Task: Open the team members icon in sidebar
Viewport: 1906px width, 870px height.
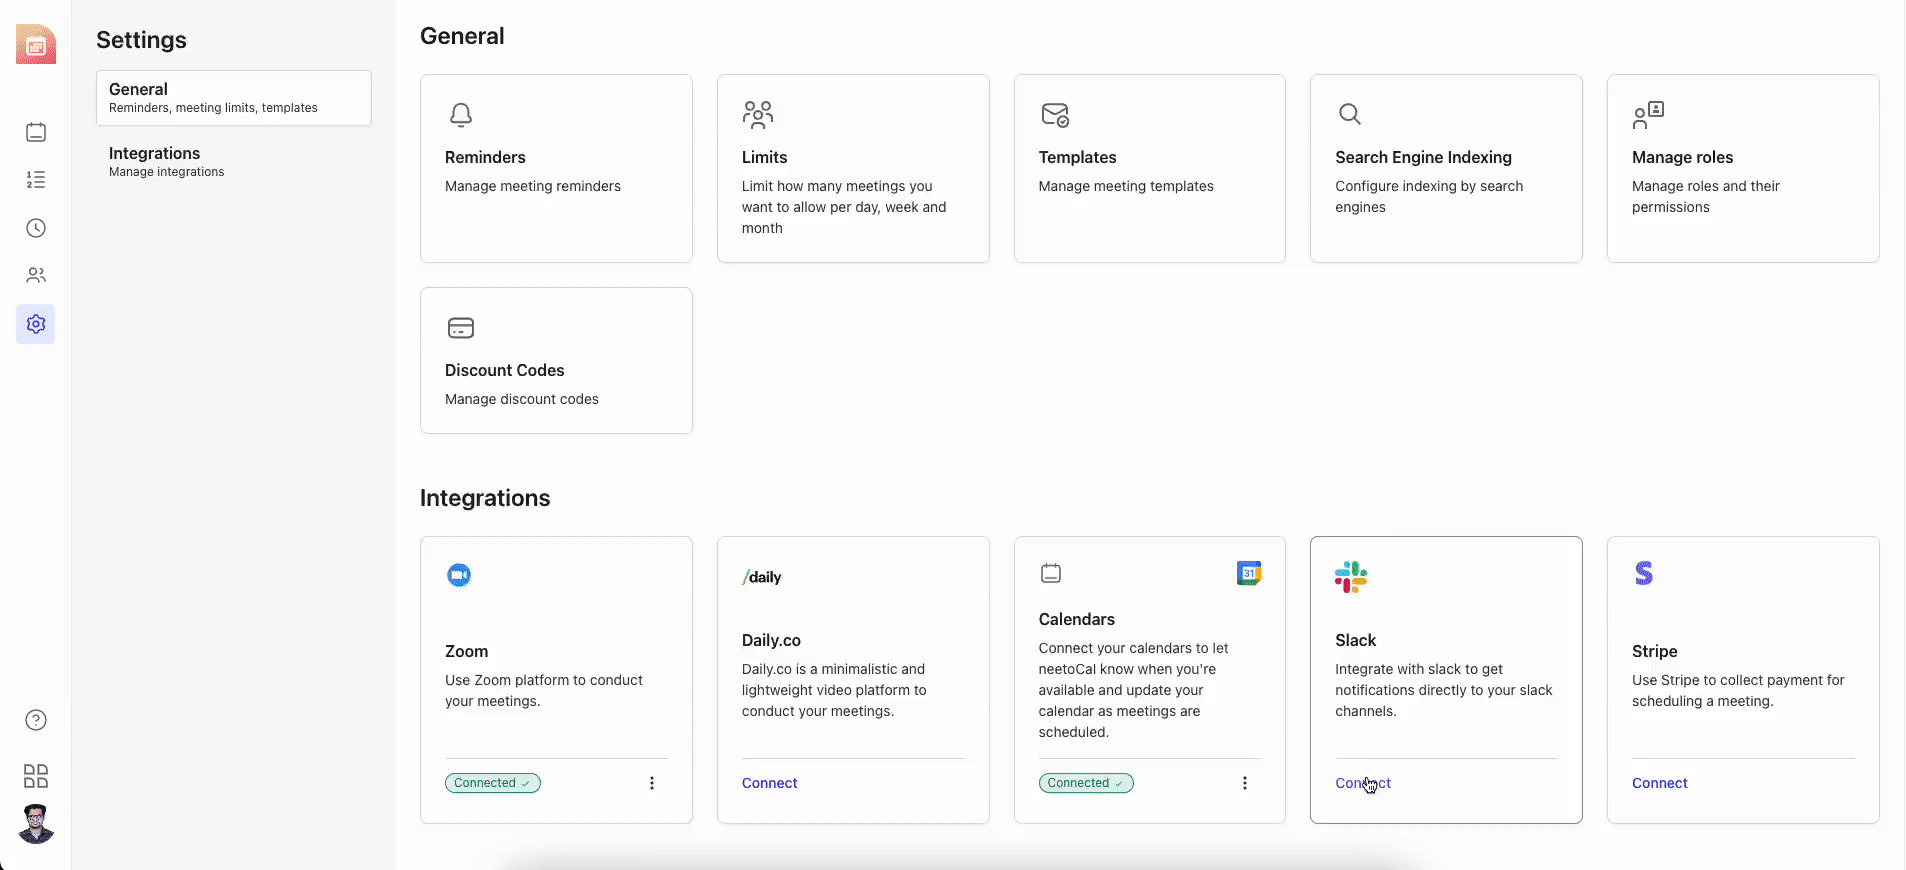Action: point(36,275)
